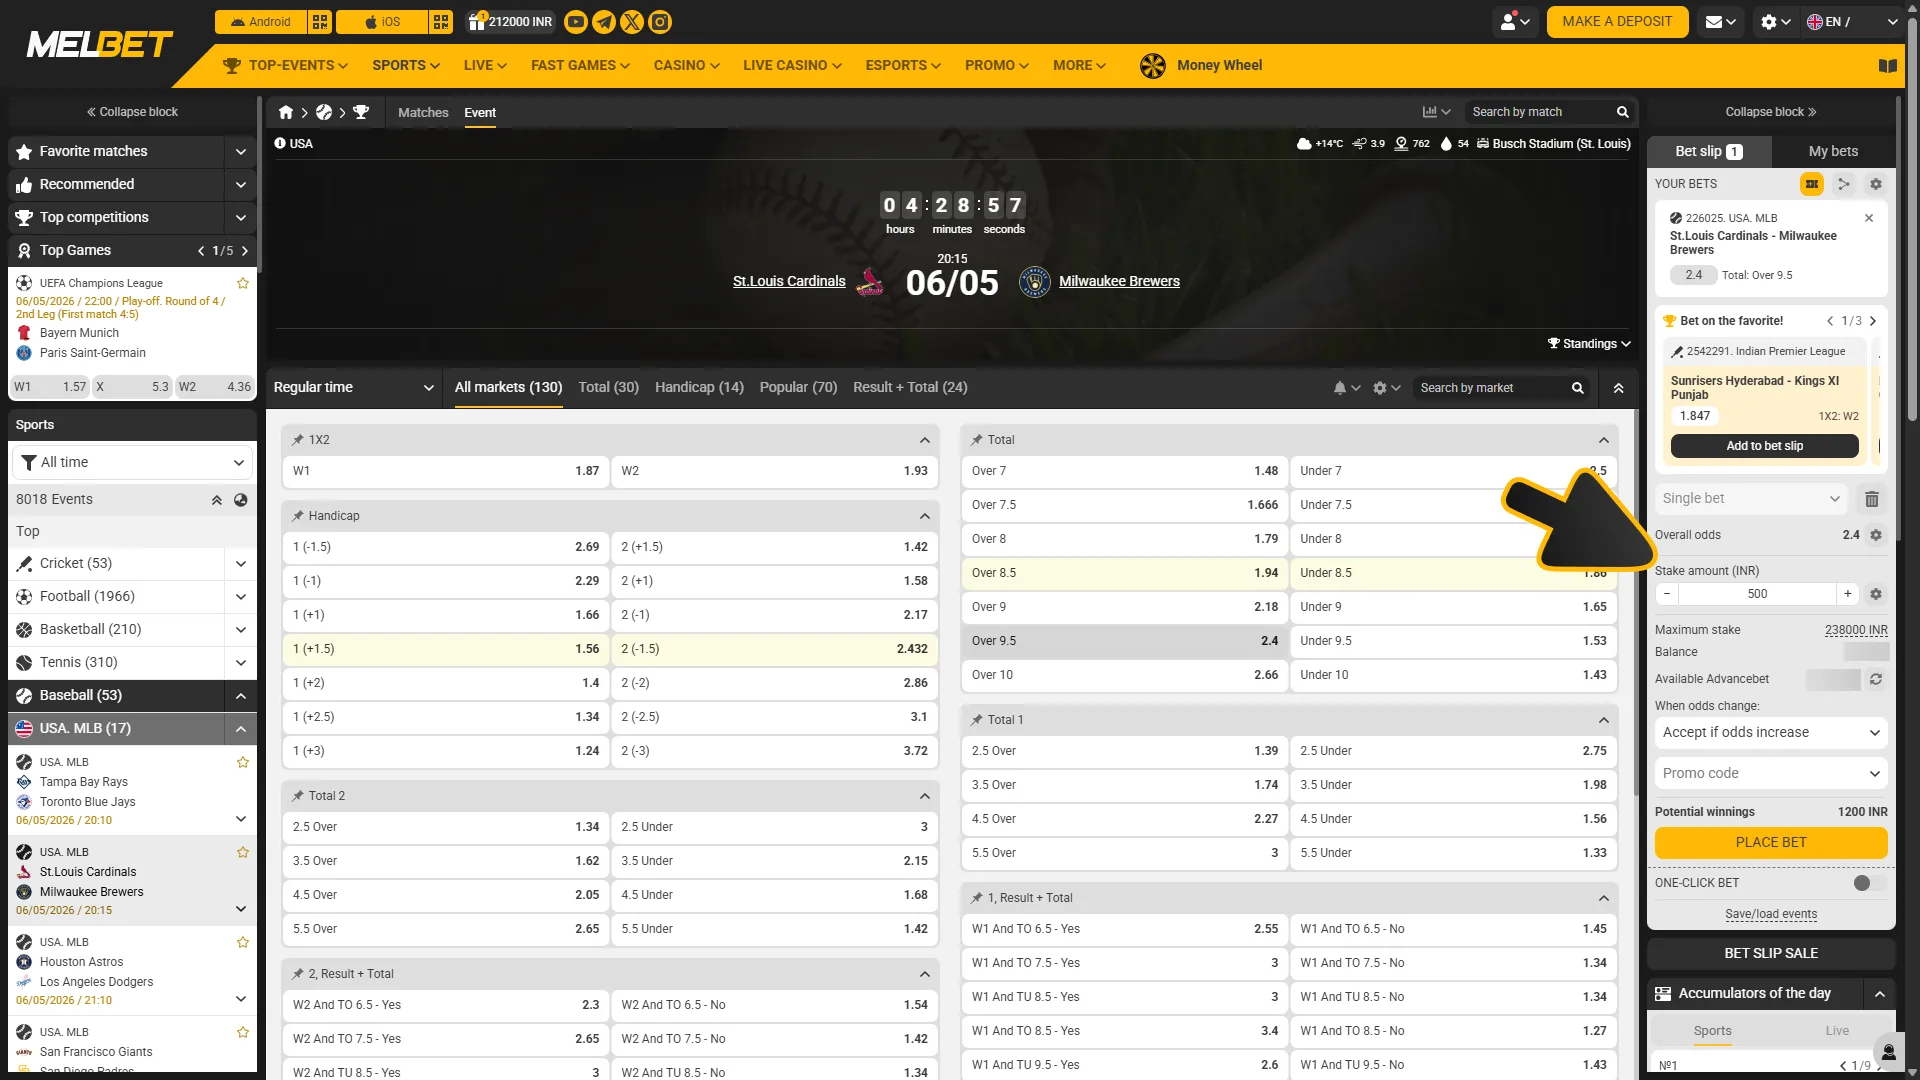Go to the home breadcrumb icon

(x=286, y=113)
